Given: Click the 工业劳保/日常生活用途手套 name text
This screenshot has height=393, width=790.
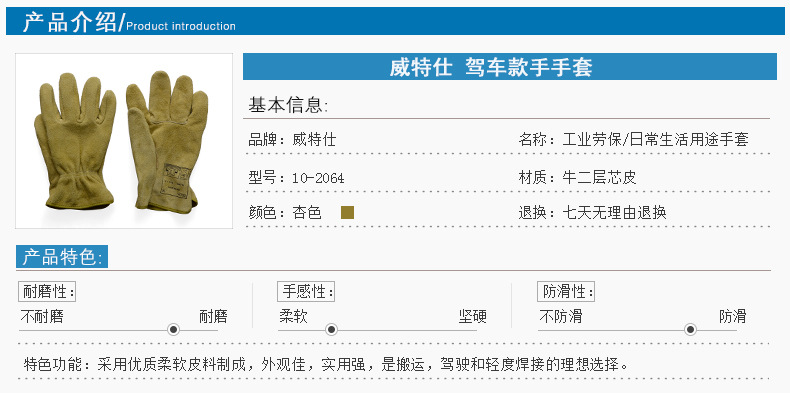Looking at the screenshot, I should pos(655,140).
